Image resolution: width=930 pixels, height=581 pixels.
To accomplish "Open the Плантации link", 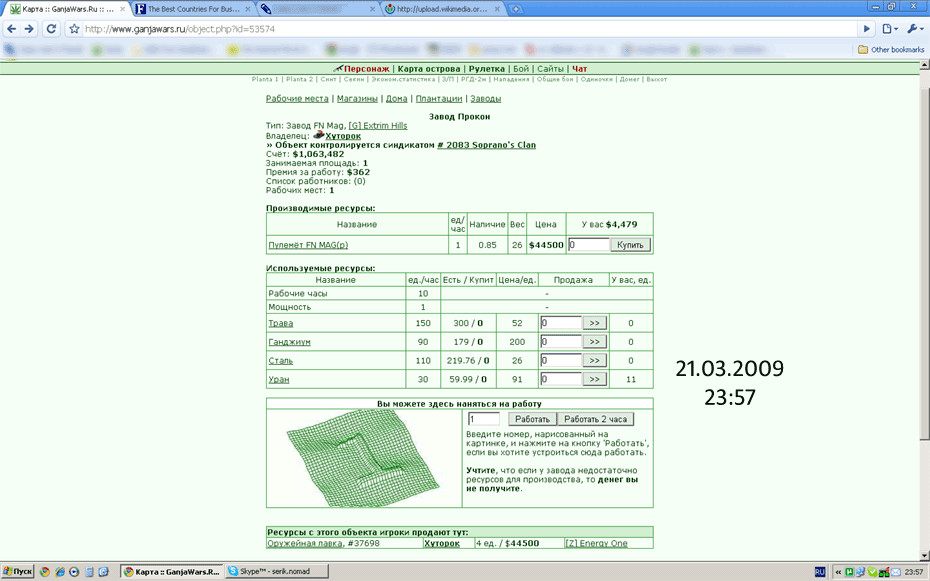I will [439, 98].
